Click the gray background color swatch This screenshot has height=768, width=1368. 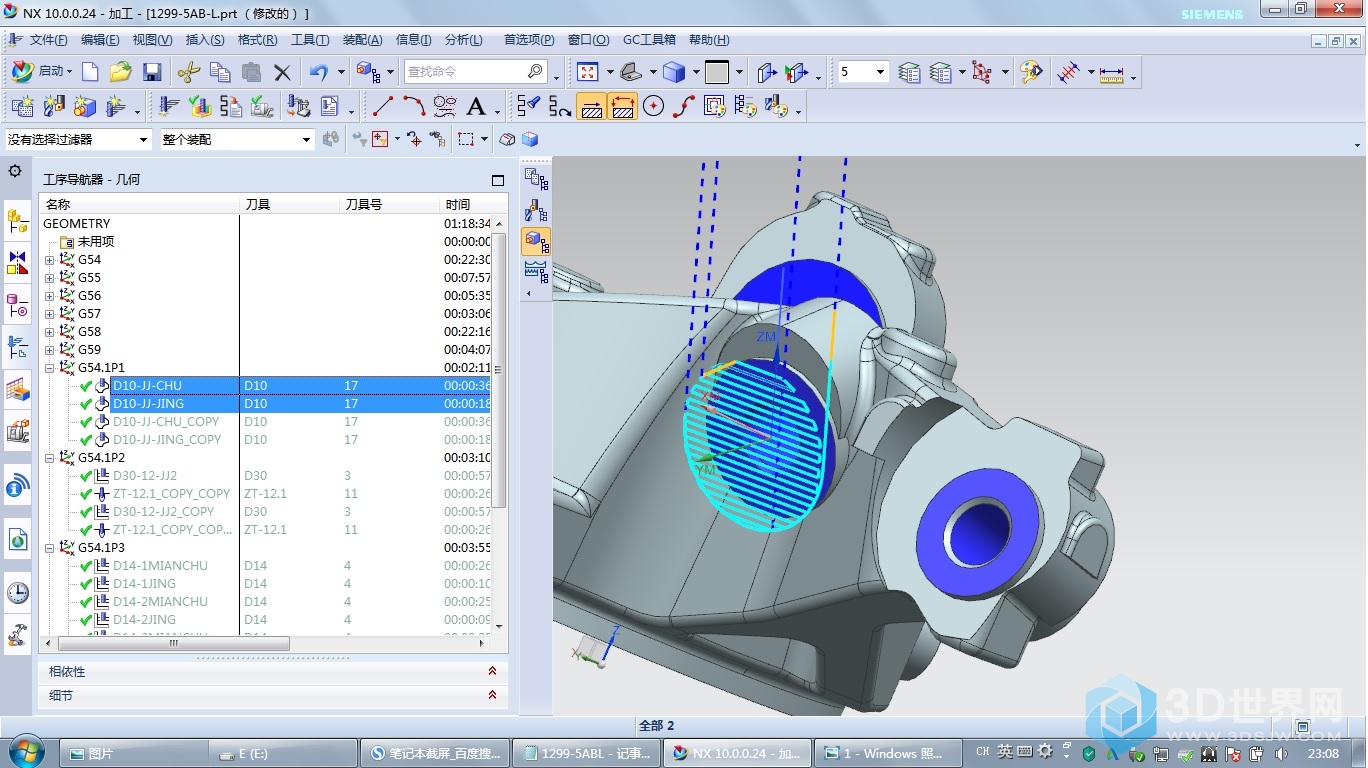pos(717,72)
